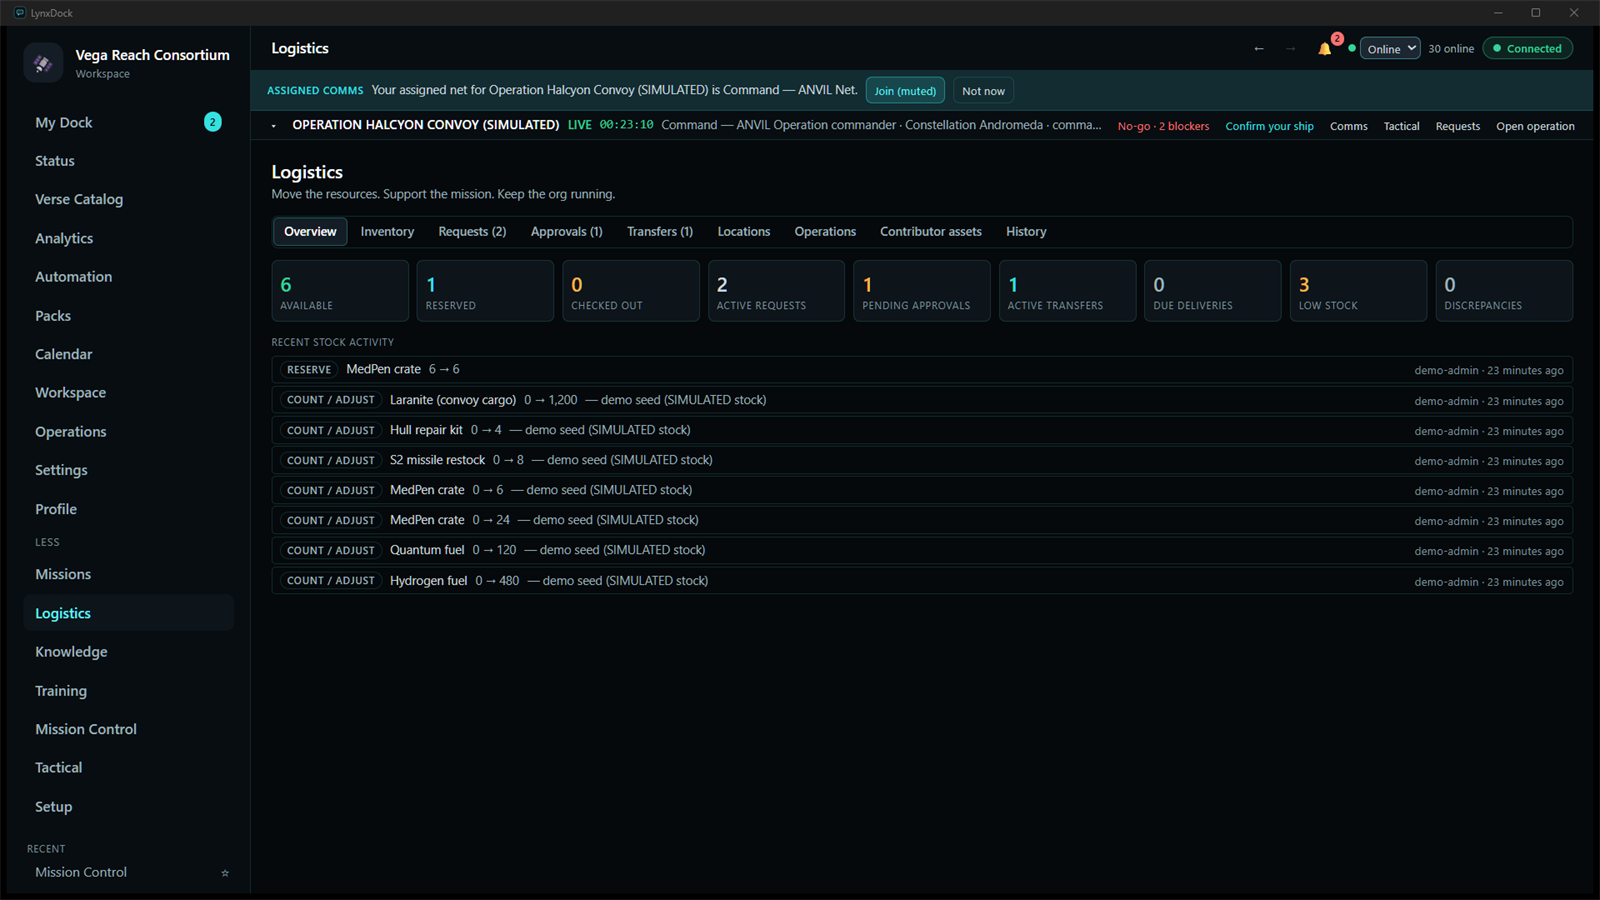Open Automation in the sidebar

click(128, 277)
